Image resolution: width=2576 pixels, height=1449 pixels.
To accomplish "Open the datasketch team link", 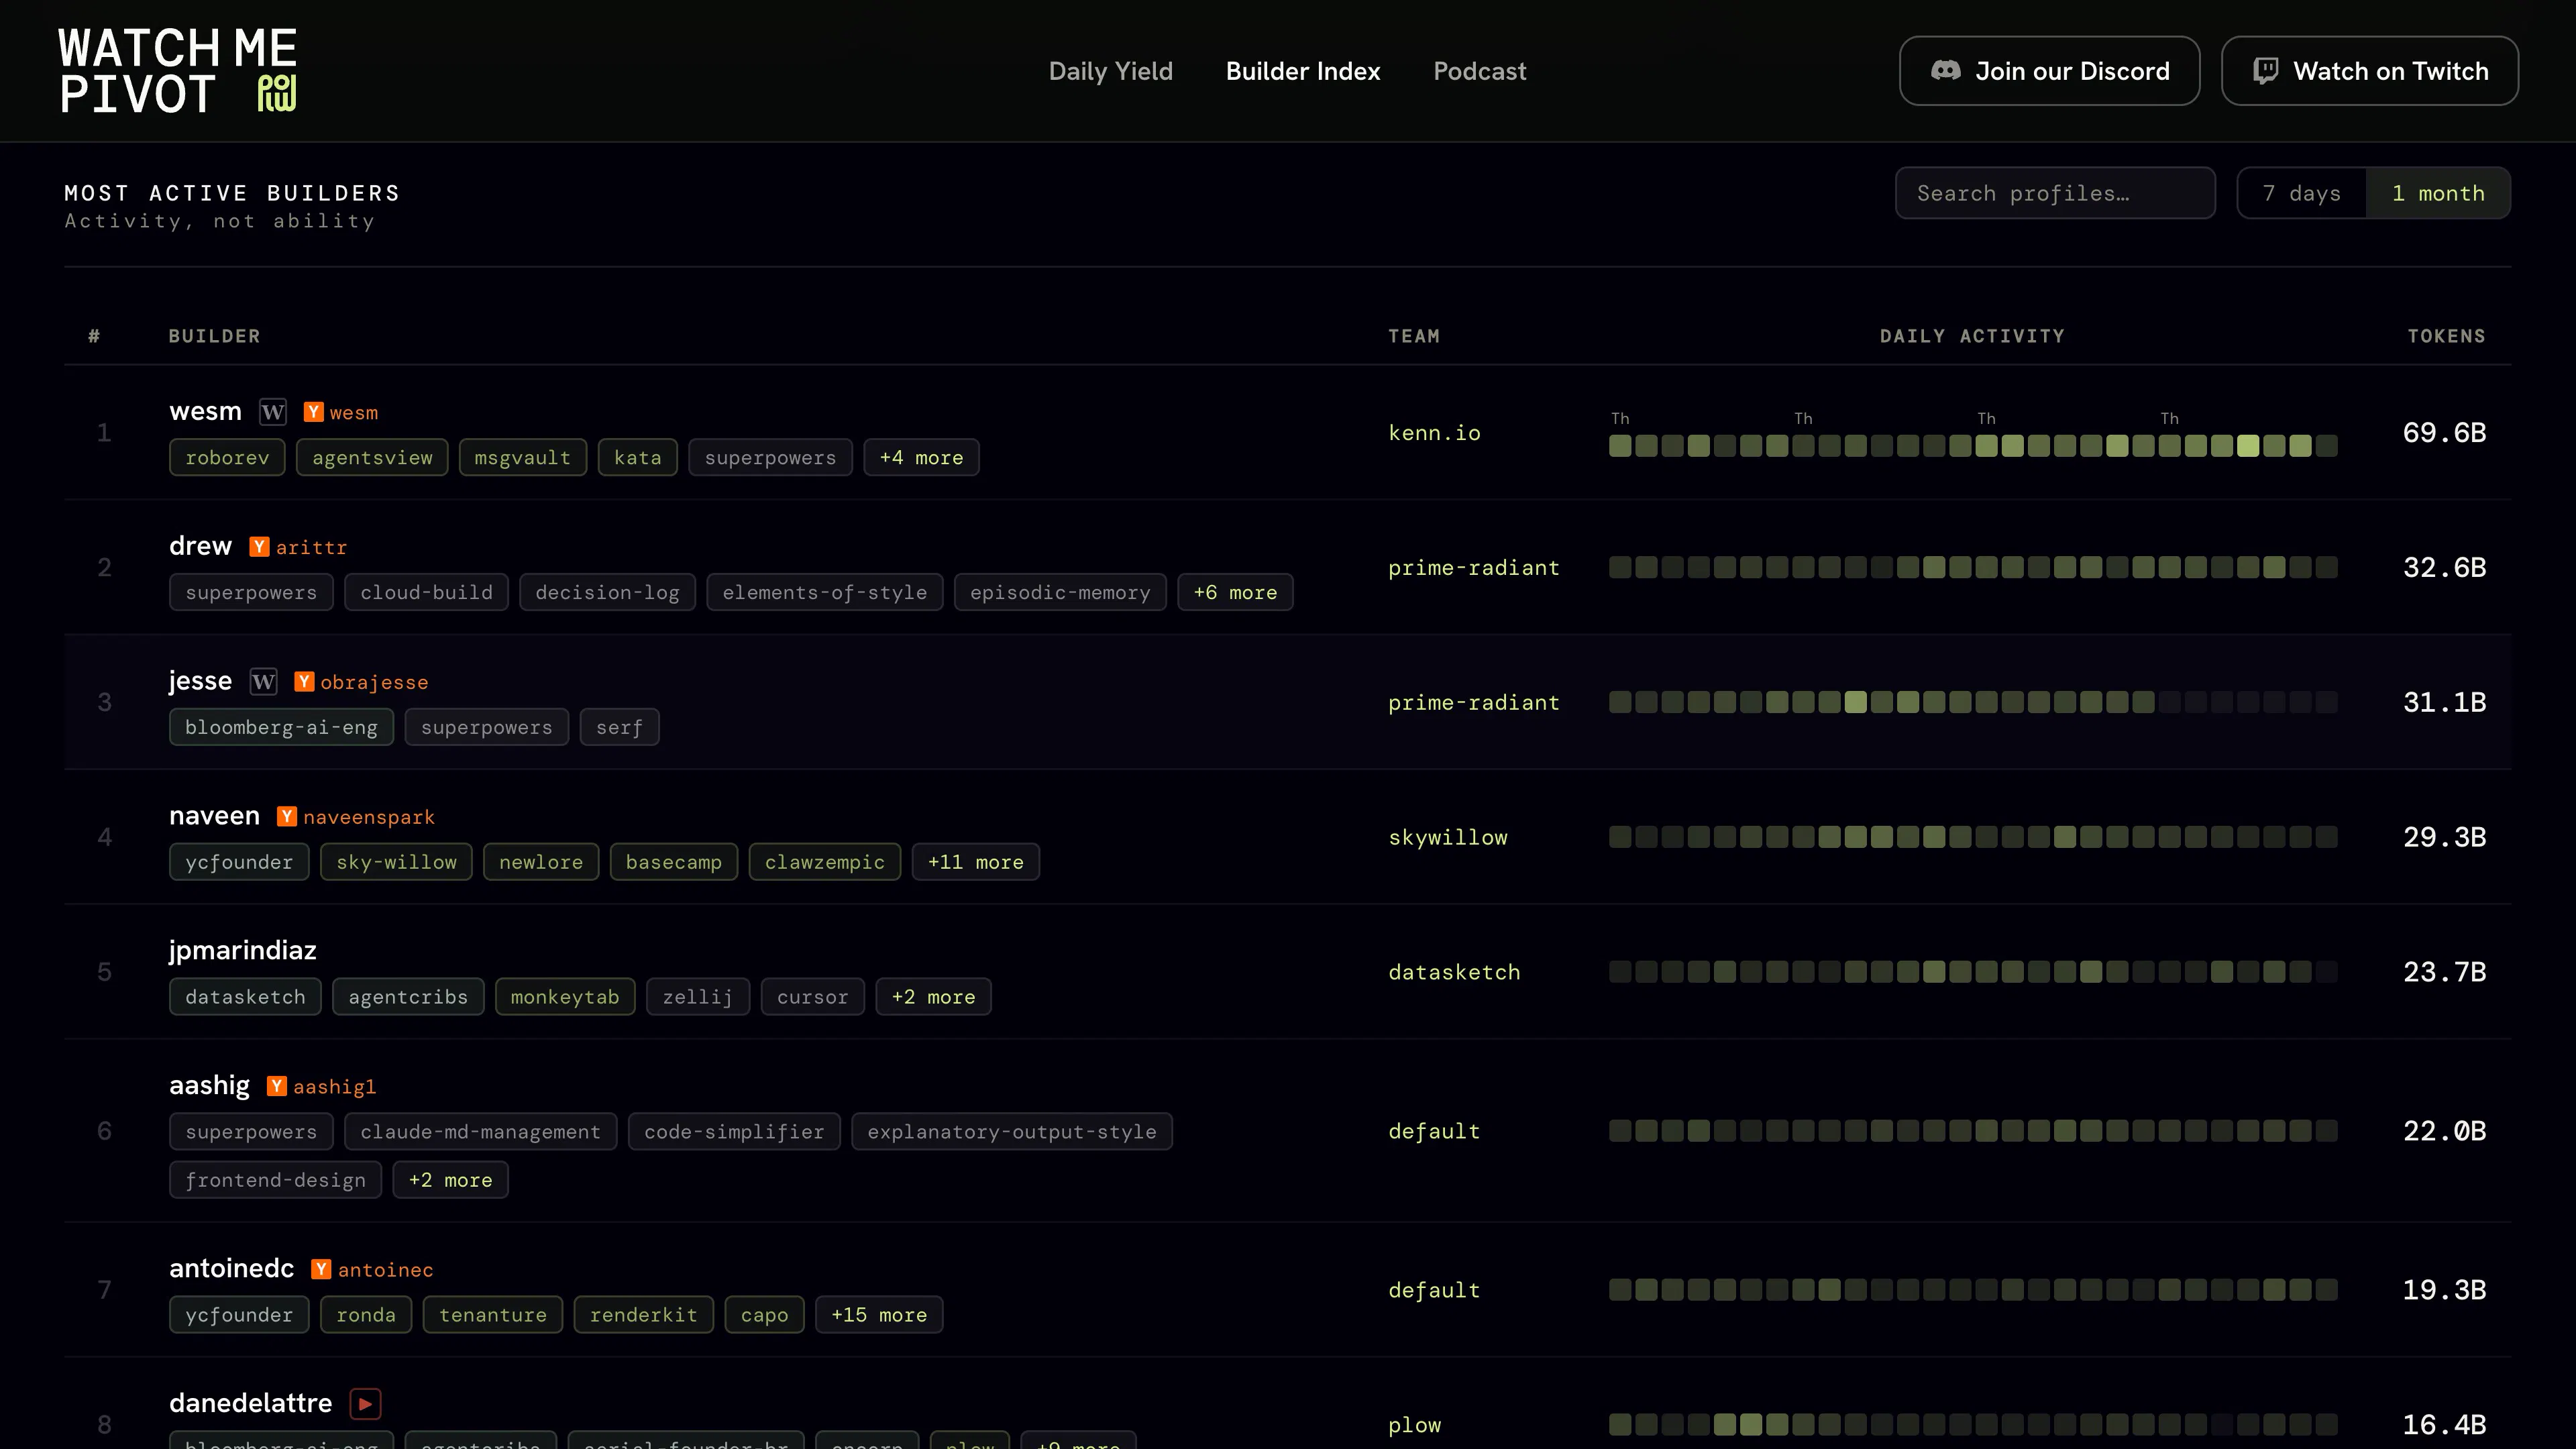I will pyautogui.click(x=1453, y=972).
